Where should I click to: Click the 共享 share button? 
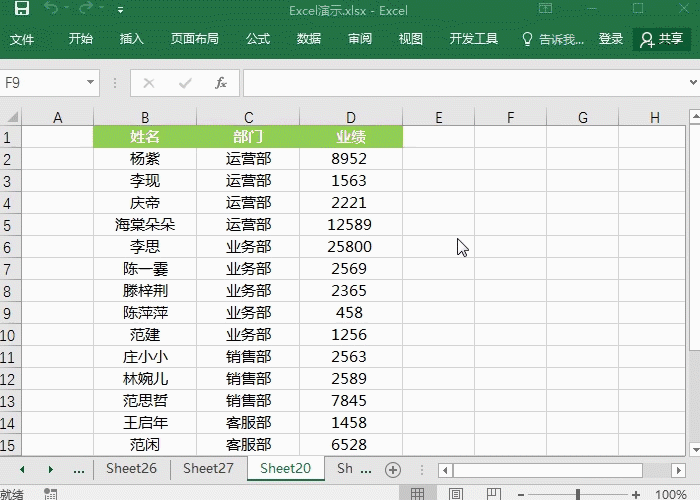[x=662, y=39]
